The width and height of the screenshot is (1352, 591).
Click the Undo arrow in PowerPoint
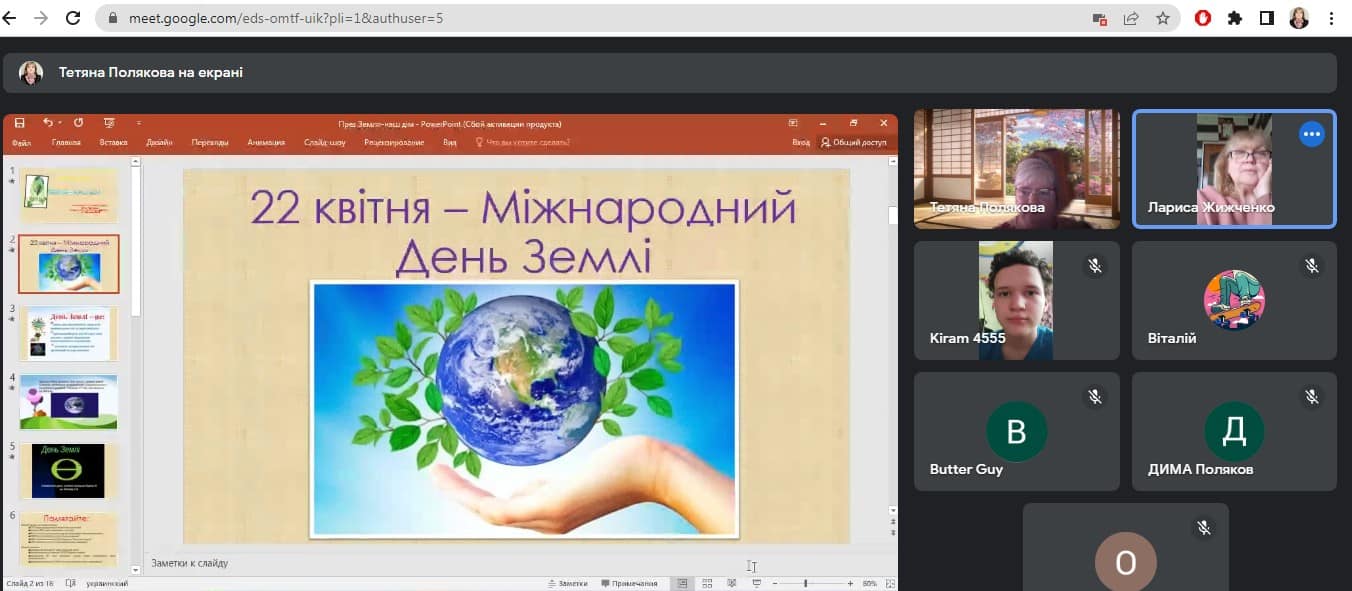click(47, 123)
